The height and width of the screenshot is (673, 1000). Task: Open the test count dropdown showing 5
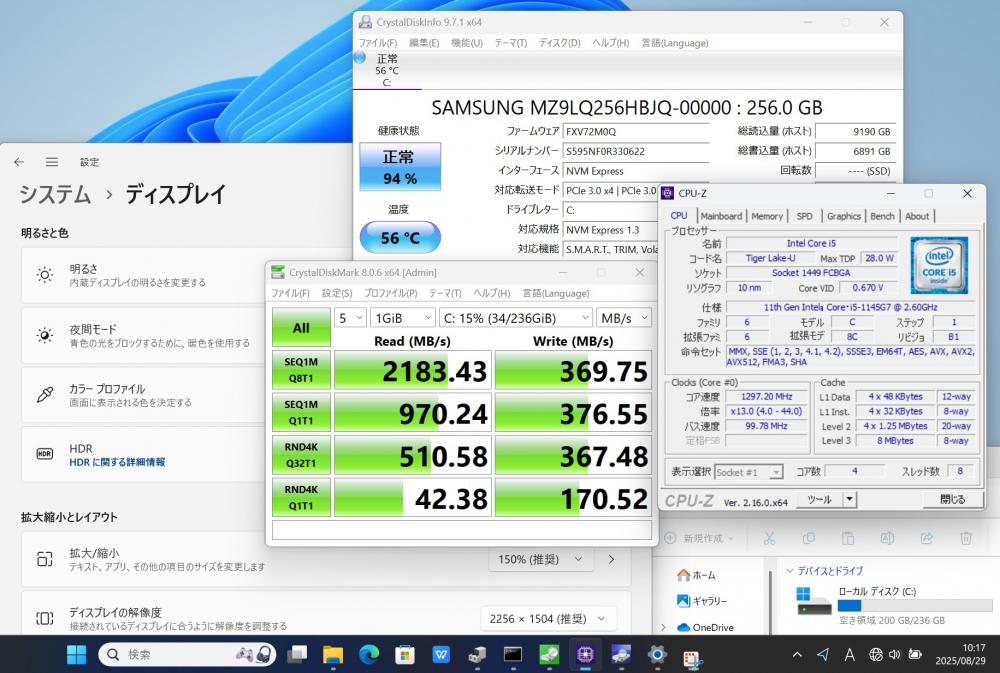click(350, 318)
